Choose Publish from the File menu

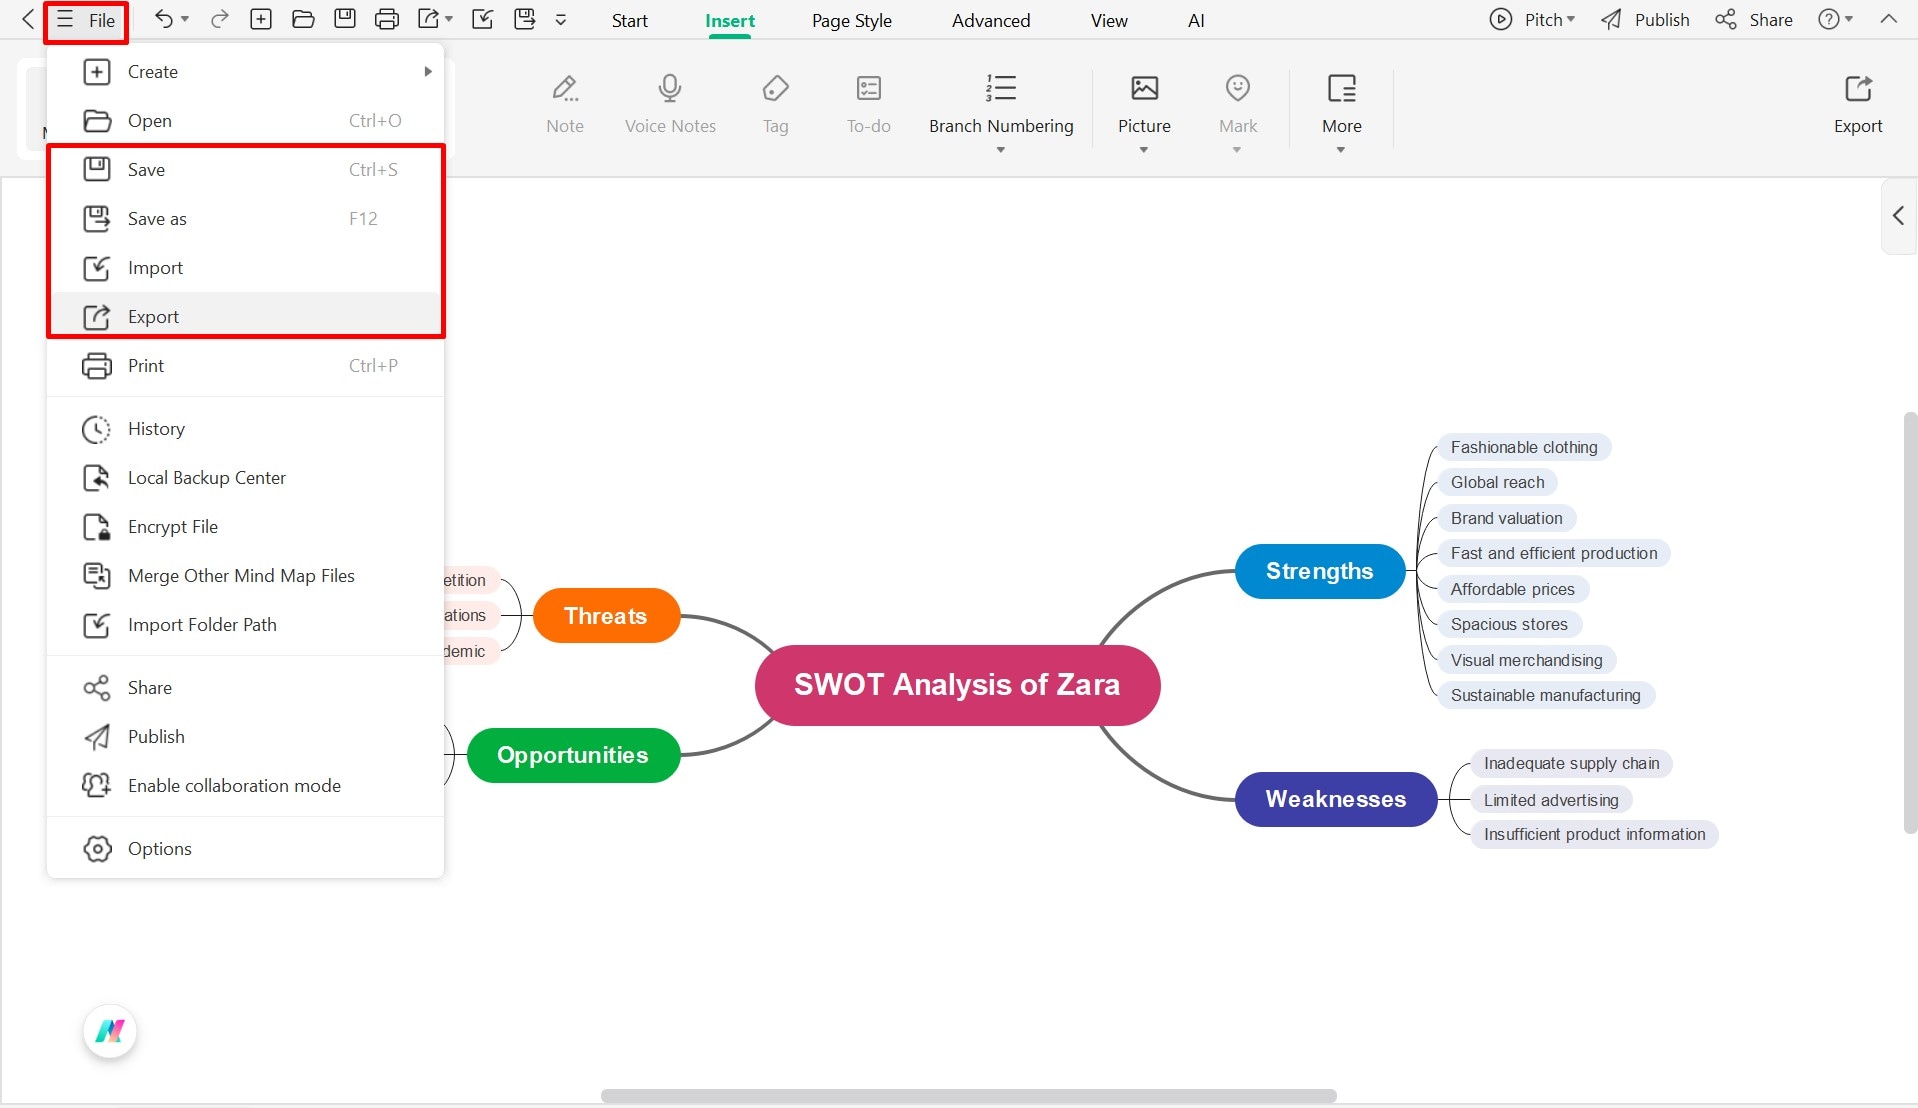[245, 737]
